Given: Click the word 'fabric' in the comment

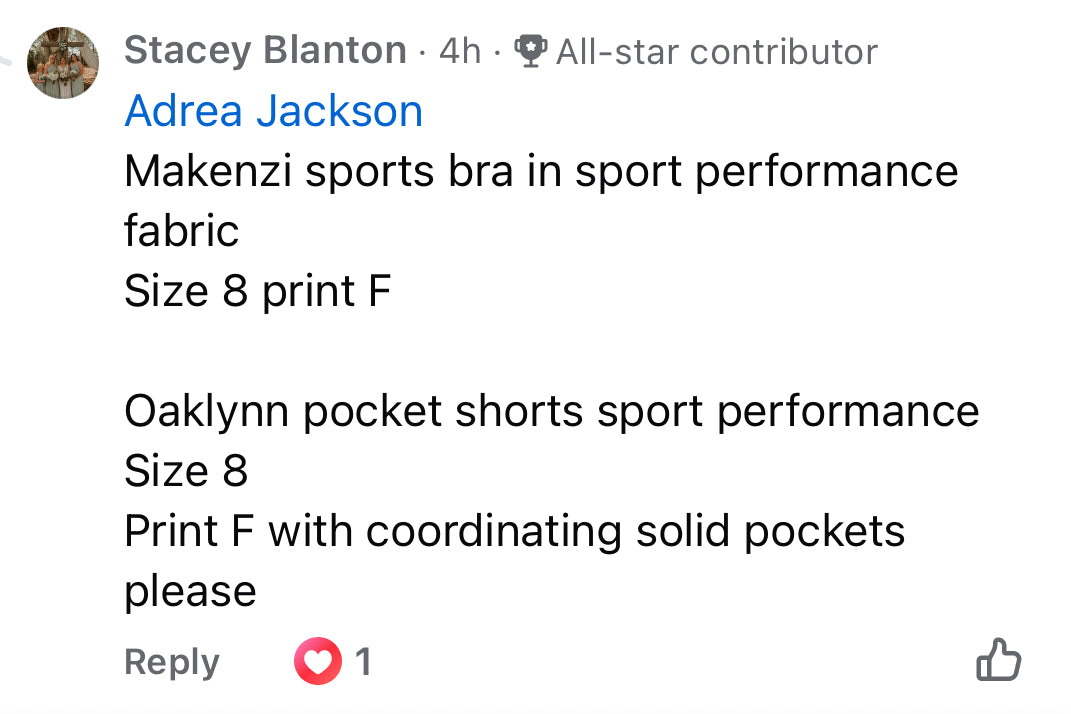Looking at the screenshot, I should (x=181, y=231).
